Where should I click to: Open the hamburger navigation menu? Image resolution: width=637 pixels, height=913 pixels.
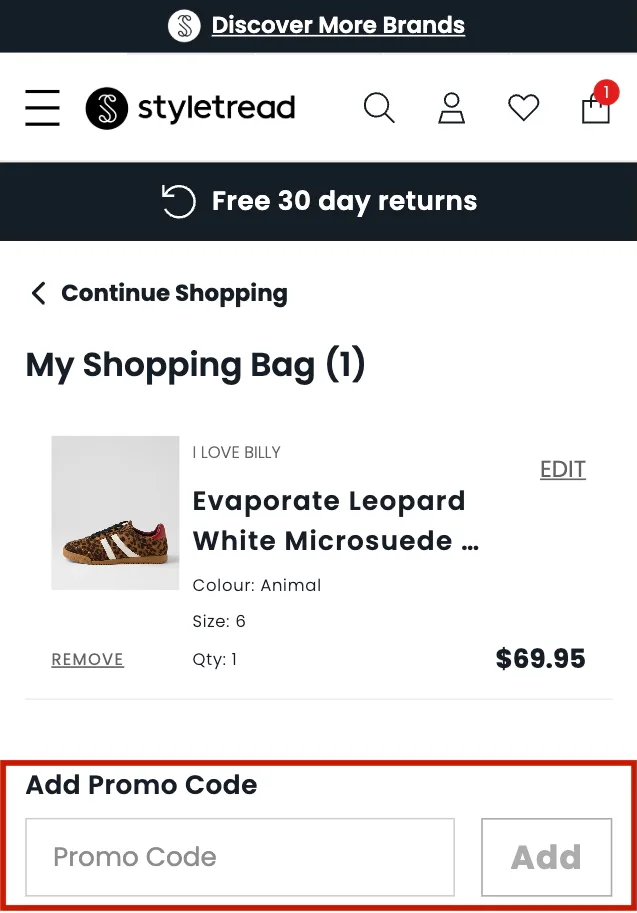[x=43, y=107]
